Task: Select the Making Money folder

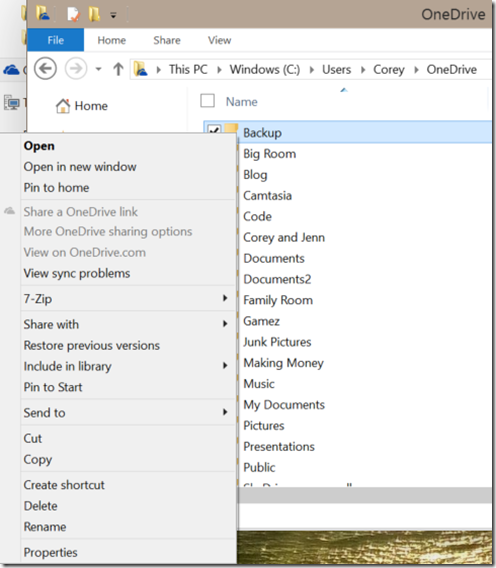Action: pos(283,363)
